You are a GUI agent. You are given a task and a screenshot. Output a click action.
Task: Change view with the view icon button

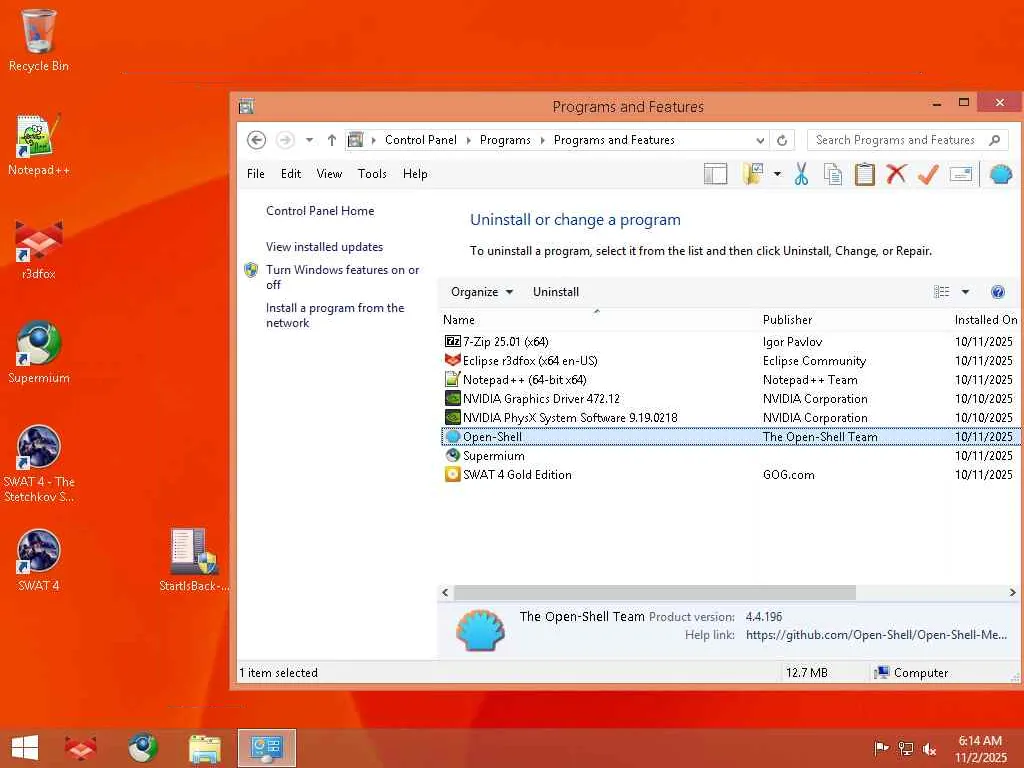click(x=941, y=292)
